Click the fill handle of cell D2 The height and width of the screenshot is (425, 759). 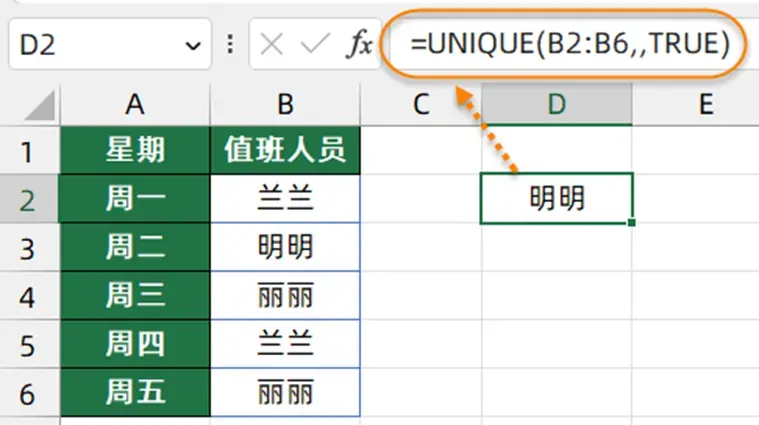click(631, 222)
